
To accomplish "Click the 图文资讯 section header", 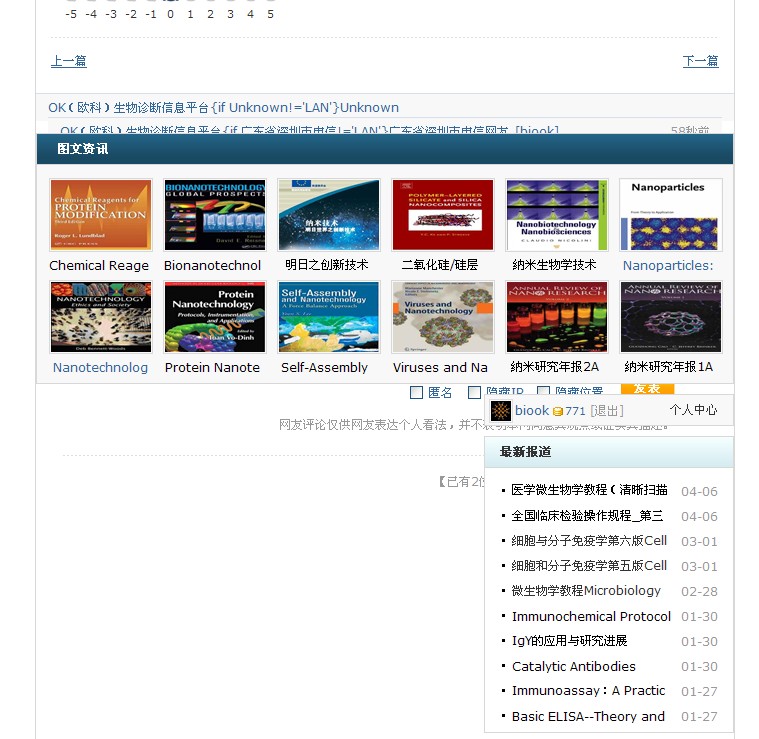I will (83, 149).
